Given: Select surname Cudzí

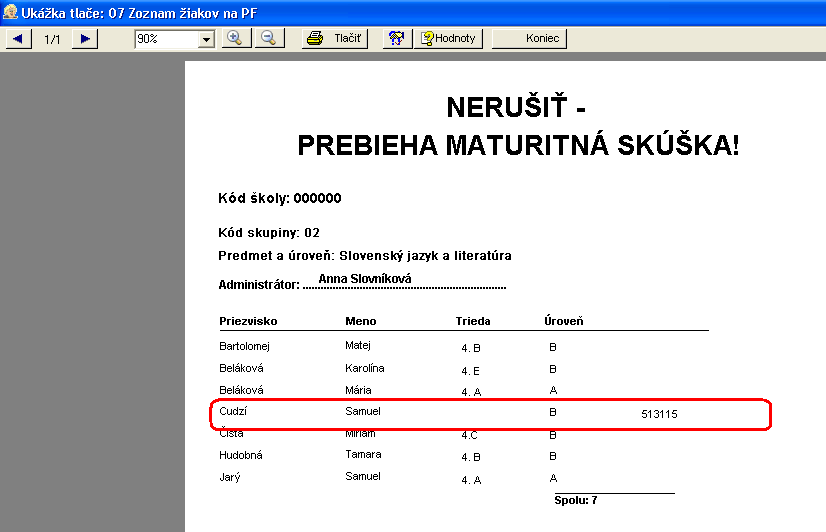Looking at the screenshot, I should pyautogui.click(x=233, y=411).
